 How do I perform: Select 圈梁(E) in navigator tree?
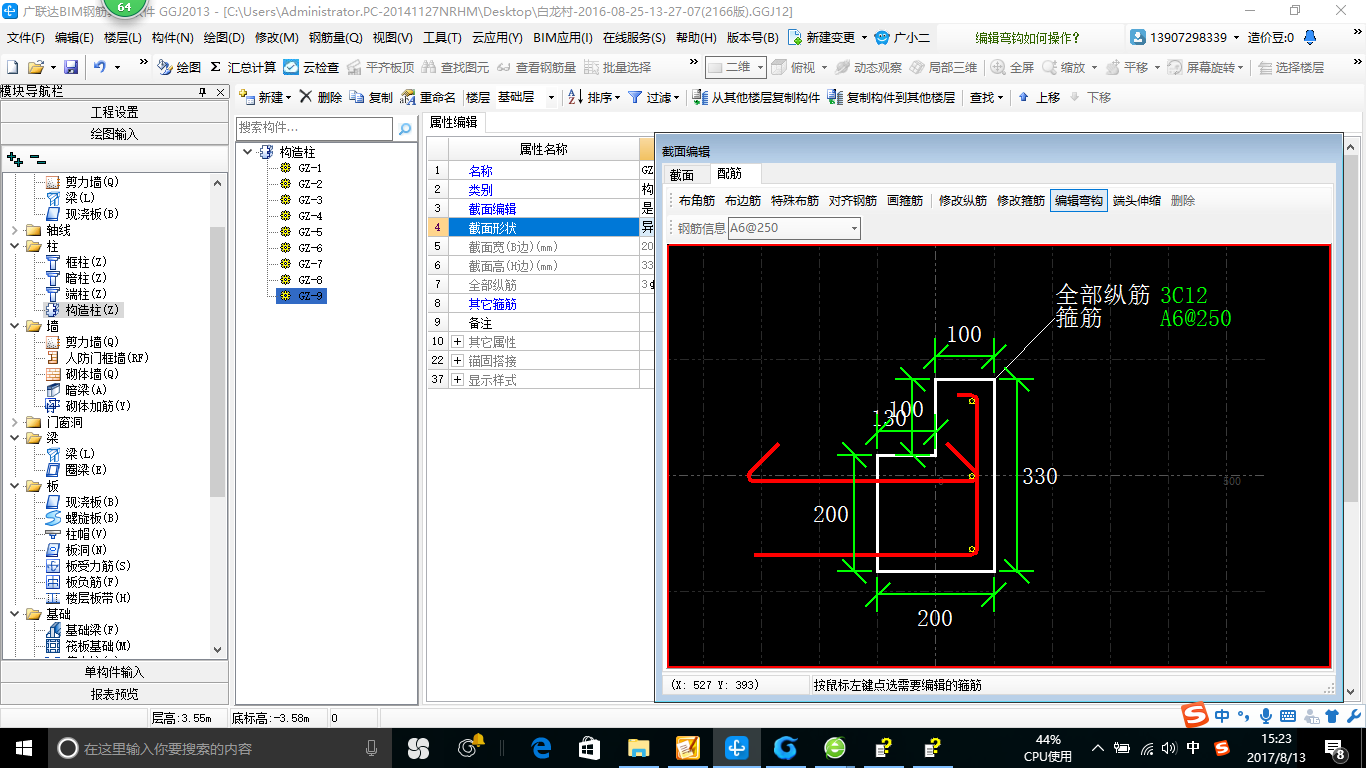click(x=86, y=470)
